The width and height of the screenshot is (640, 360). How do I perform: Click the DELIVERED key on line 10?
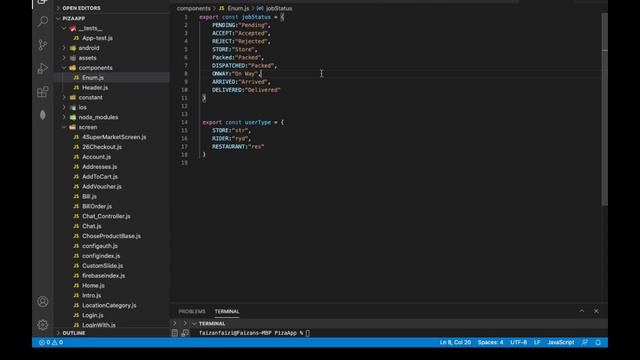coord(227,90)
